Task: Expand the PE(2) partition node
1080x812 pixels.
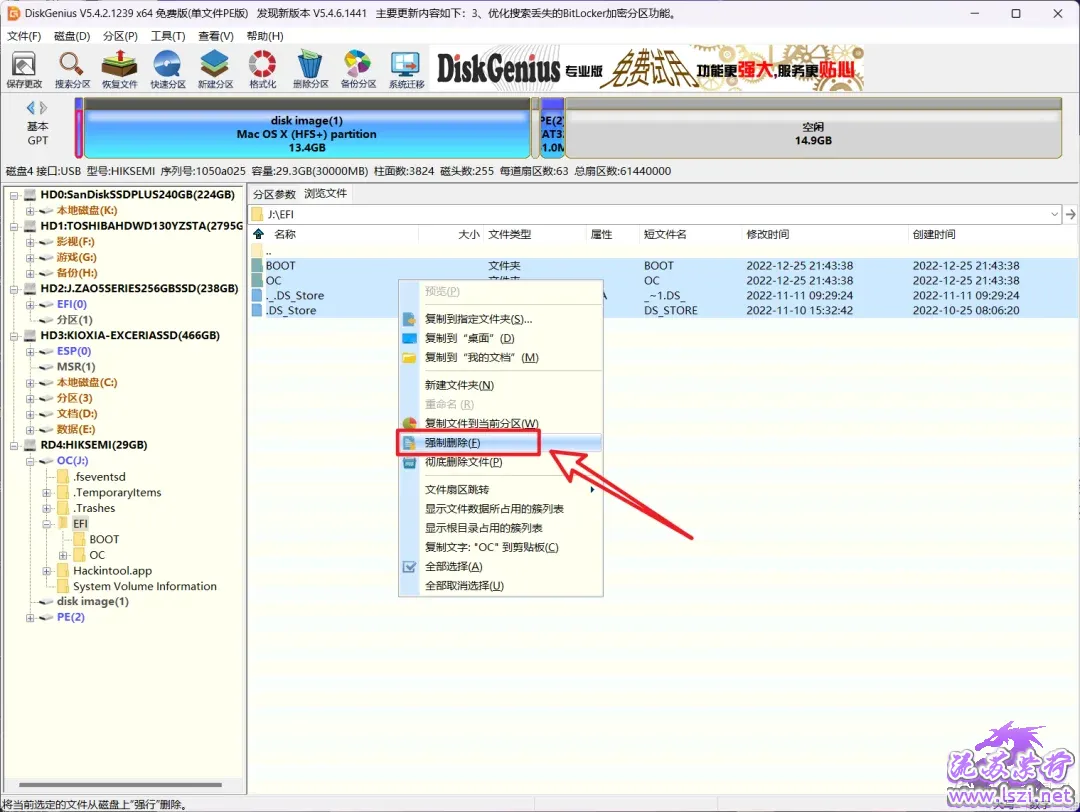Action: pyautogui.click(x=30, y=618)
